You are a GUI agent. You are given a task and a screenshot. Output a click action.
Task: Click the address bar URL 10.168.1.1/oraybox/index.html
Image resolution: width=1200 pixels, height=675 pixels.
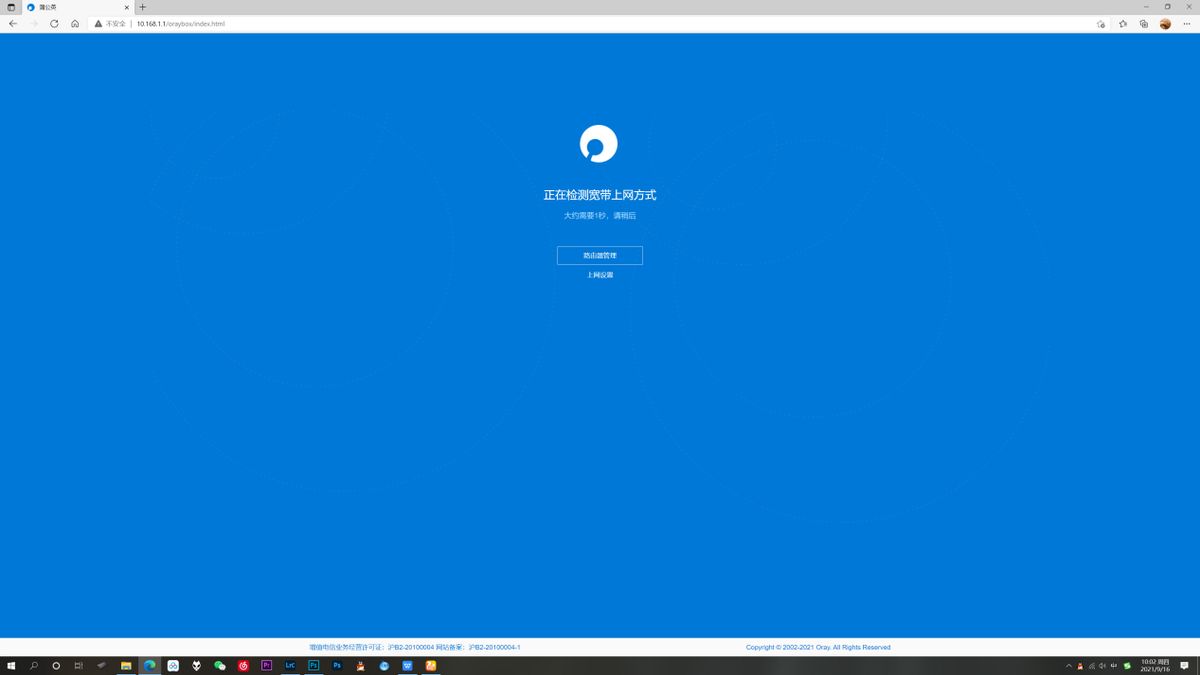point(181,23)
